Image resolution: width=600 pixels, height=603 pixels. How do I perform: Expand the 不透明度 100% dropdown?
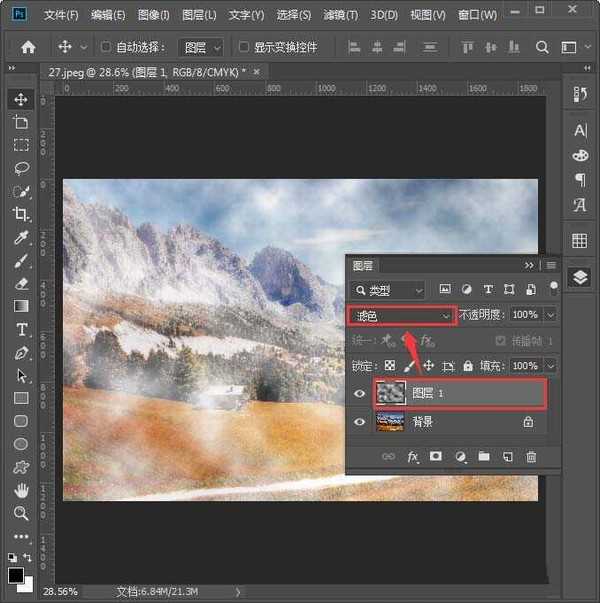coord(550,315)
